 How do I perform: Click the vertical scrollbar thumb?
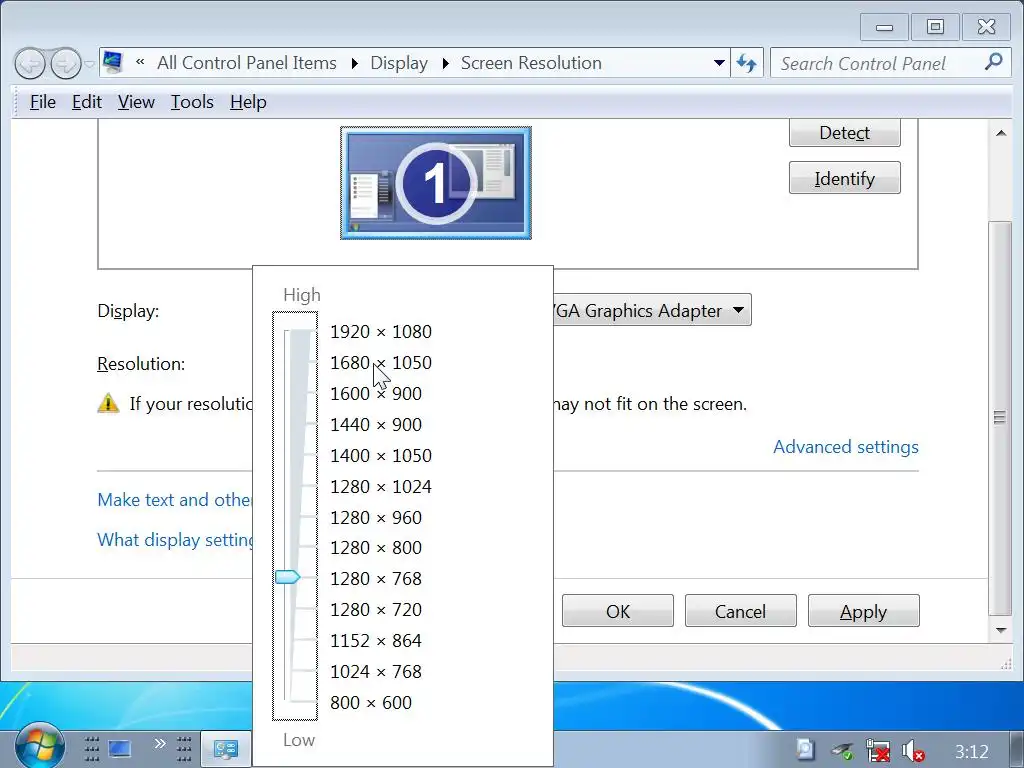point(1000,418)
